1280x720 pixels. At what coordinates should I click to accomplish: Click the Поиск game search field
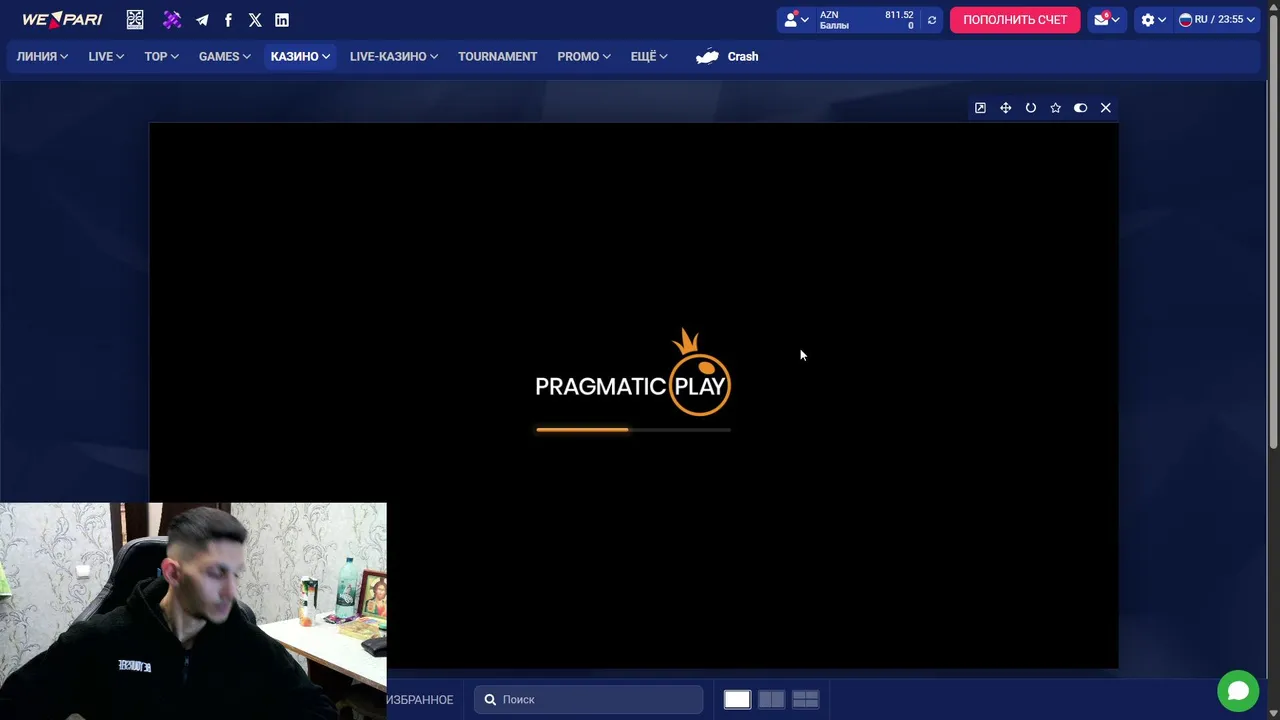[x=589, y=700]
